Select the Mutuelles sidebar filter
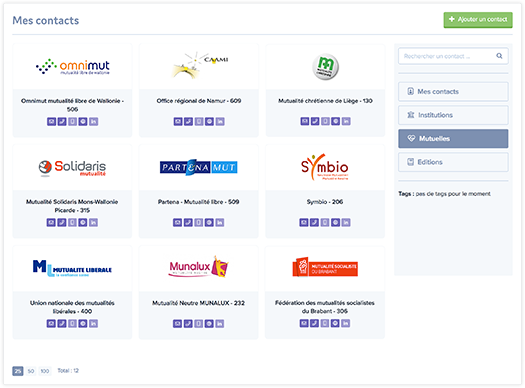 (x=453, y=139)
